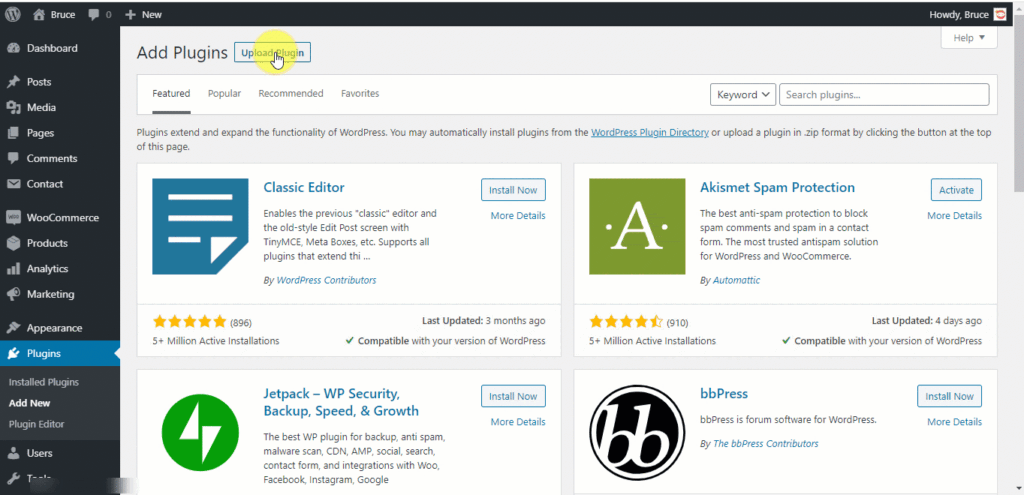Click the Marketing megaphone icon
Viewport: 1024px width, 495px height.
coord(13,294)
